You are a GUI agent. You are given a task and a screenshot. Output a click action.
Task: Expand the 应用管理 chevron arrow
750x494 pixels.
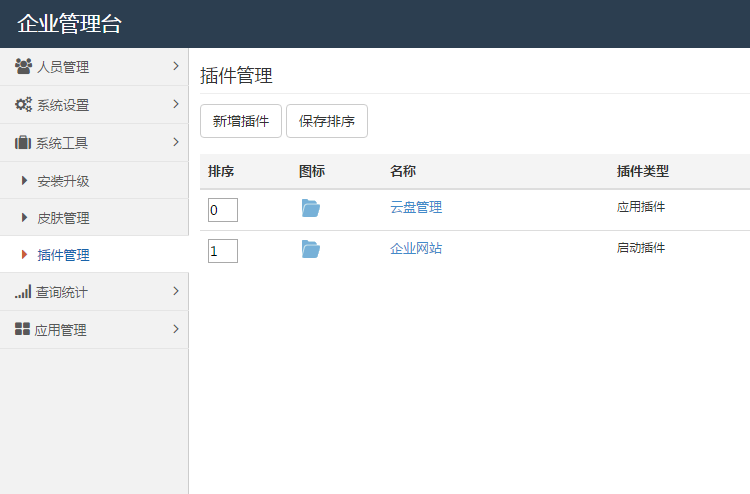pyautogui.click(x=175, y=328)
